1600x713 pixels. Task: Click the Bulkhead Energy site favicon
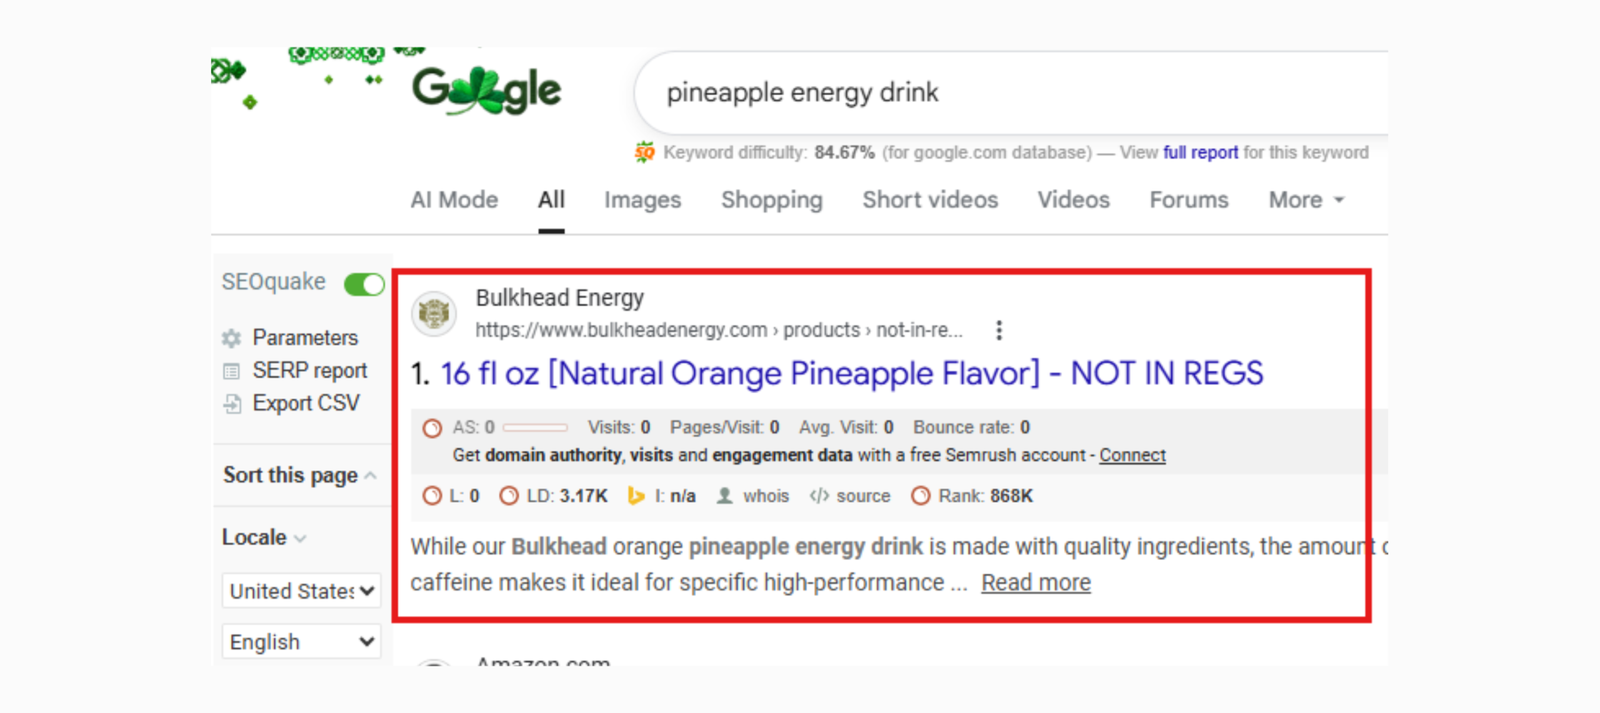(434, 314)
